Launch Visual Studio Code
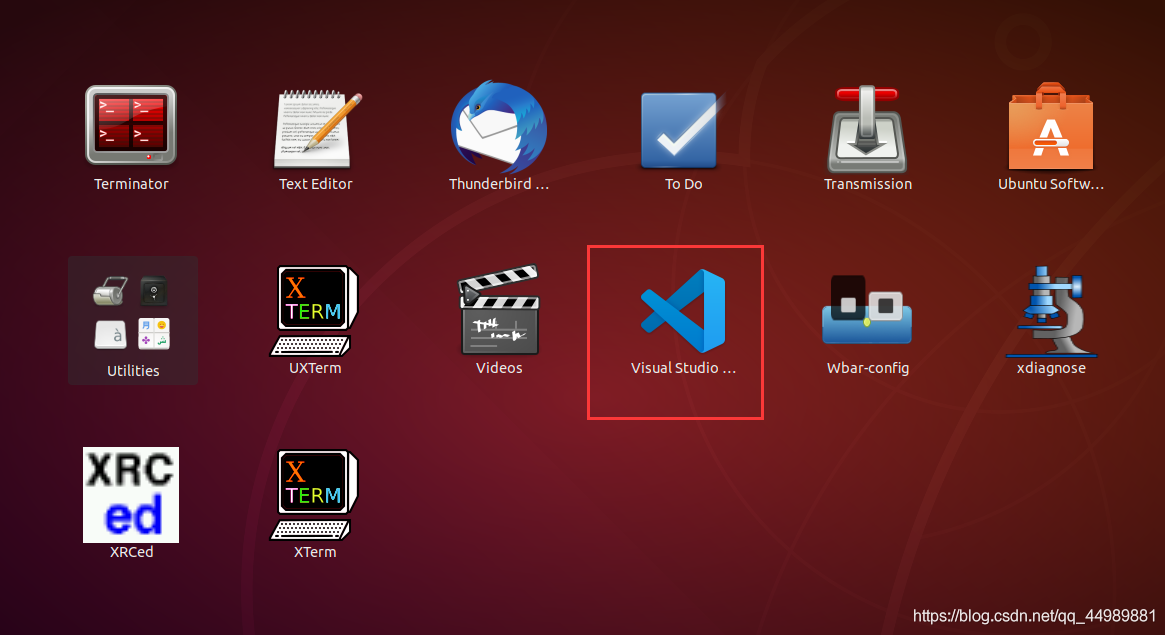Screen dimensions: 1165x635 682,310
